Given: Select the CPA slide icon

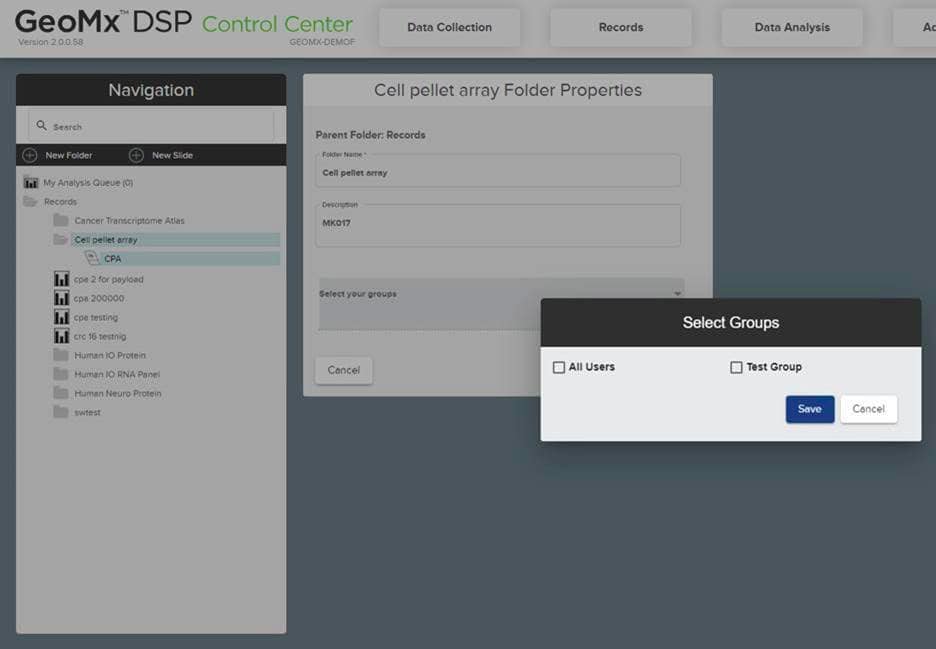Looking at the screenshot, I should (92, 259).
